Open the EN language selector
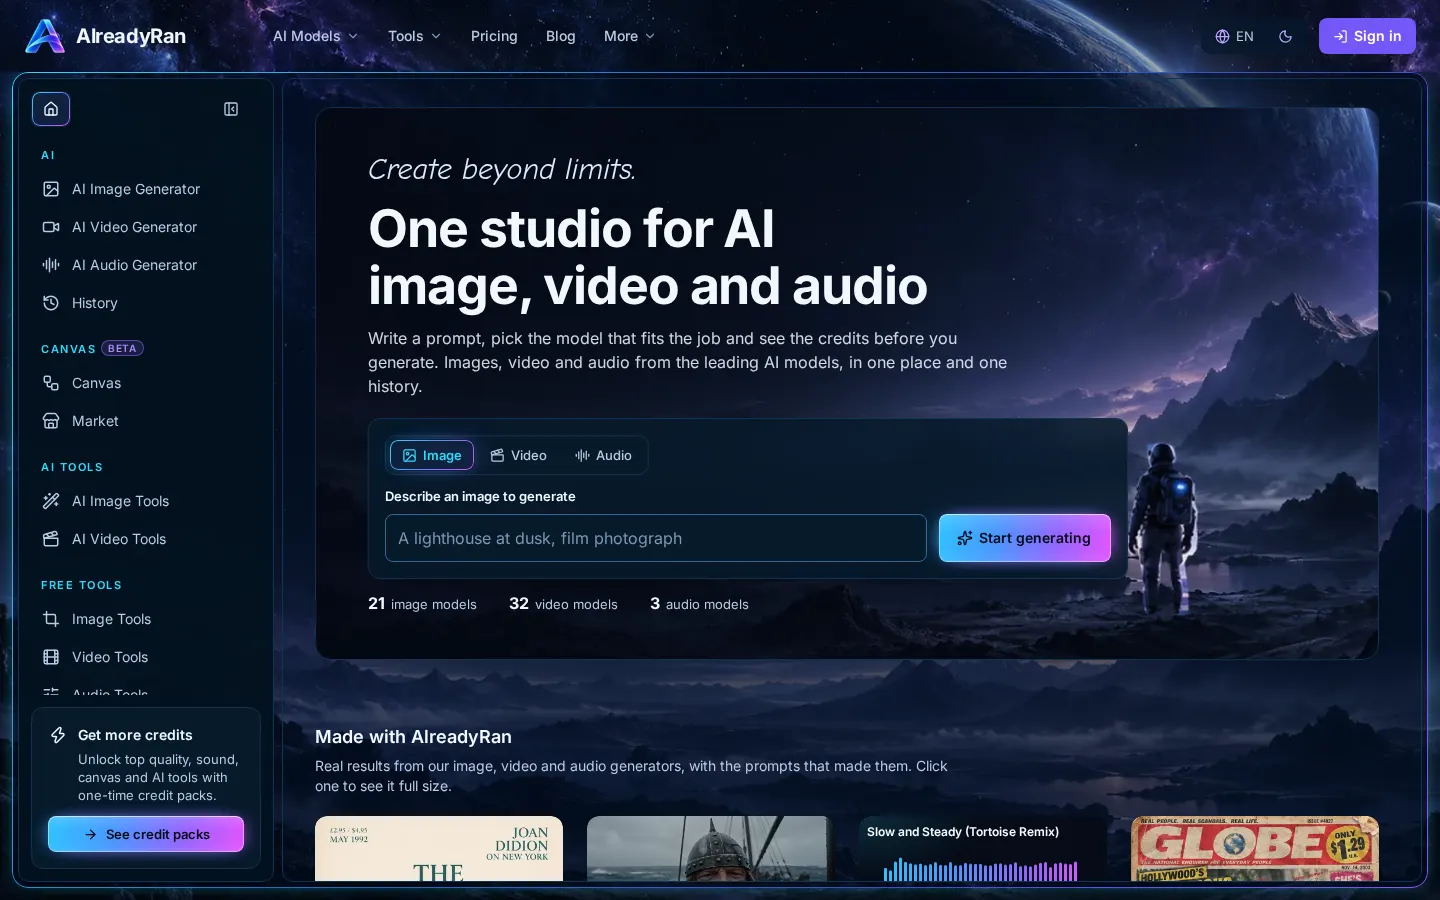Image resolution: width=1440 pixels, height=900 pixels. click(1234, 36)
